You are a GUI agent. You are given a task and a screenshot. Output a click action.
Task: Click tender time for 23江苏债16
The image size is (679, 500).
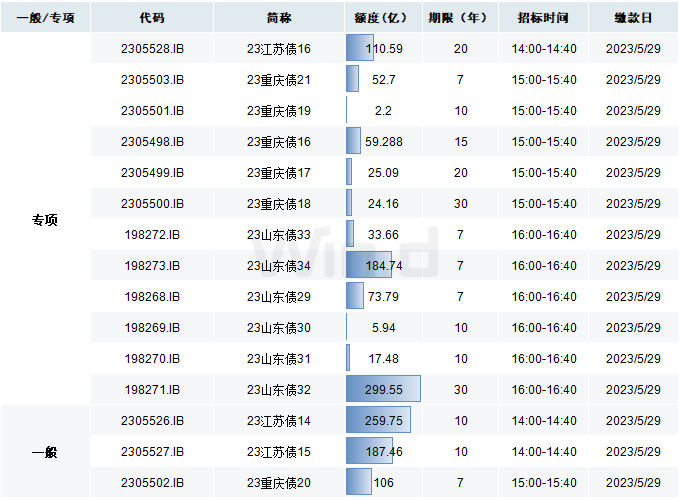(x=544, y=48)
